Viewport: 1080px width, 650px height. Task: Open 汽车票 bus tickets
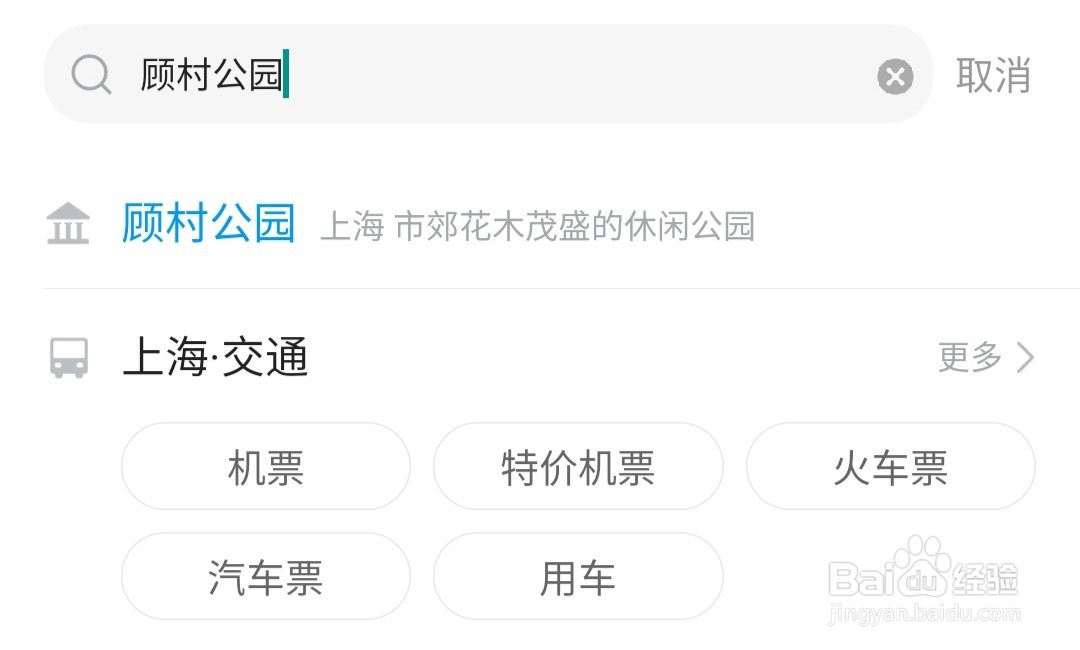click(x=265, y=576)
